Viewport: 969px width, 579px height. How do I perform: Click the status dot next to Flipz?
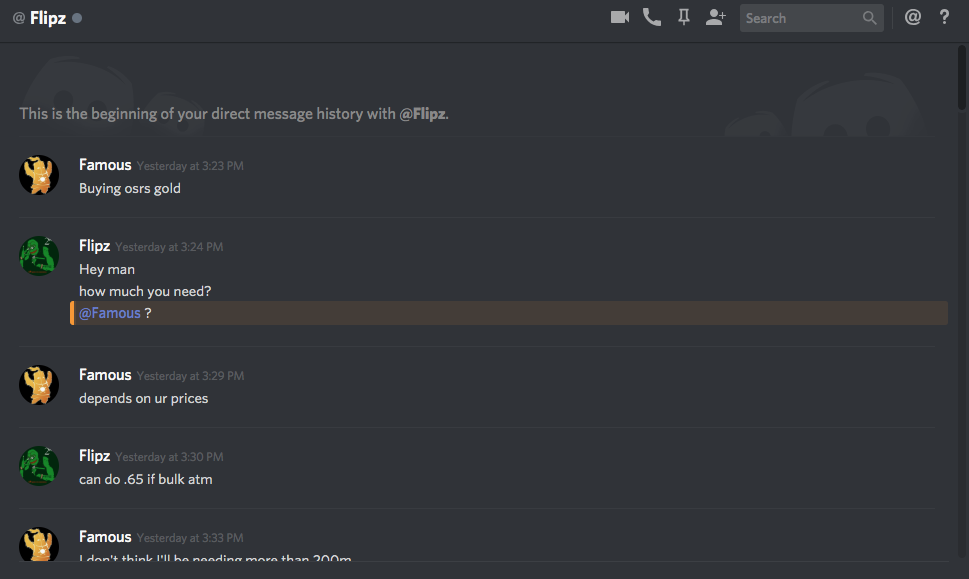point(77,18)
